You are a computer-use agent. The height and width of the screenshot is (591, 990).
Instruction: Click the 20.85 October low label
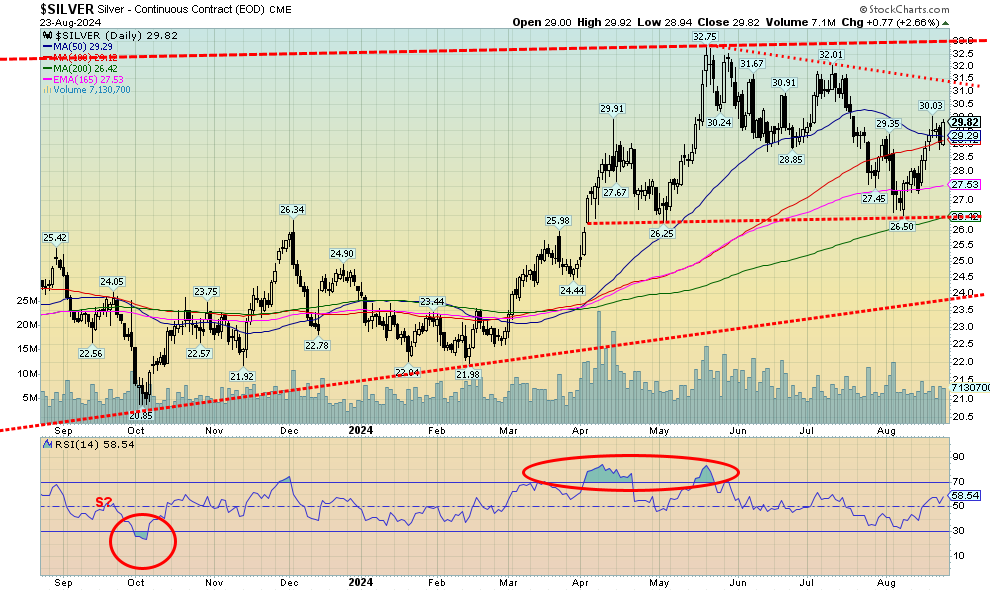pos(139,415)
